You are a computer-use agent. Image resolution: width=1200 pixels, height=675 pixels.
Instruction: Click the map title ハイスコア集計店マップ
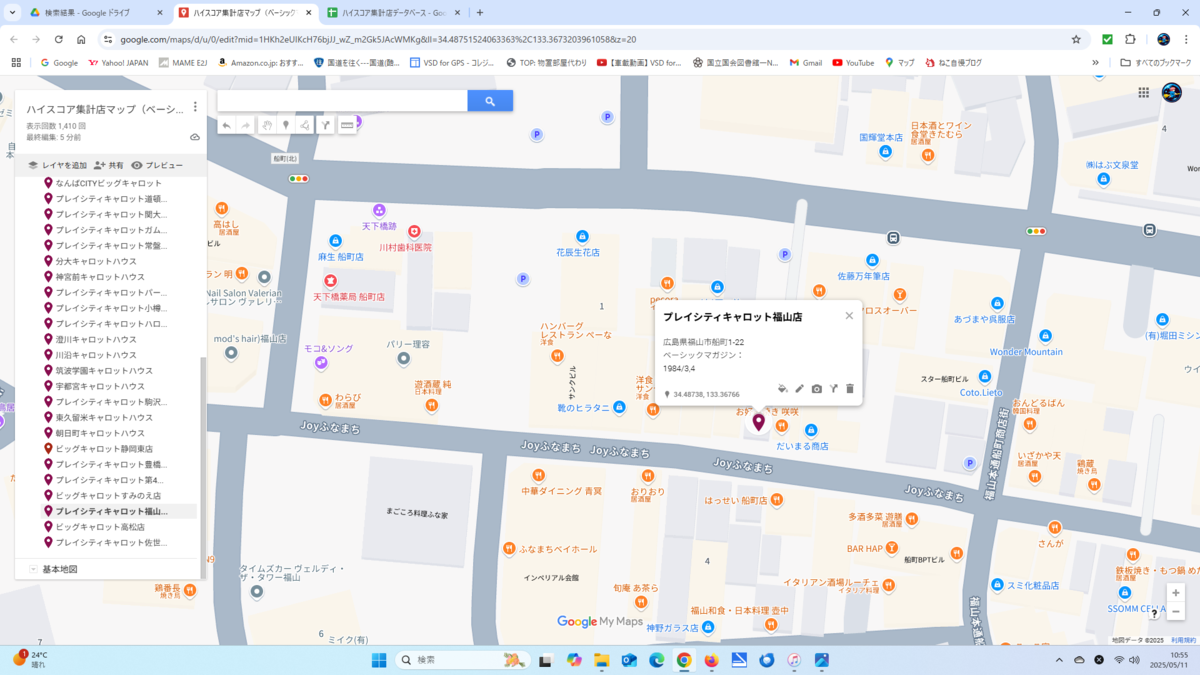105,109
